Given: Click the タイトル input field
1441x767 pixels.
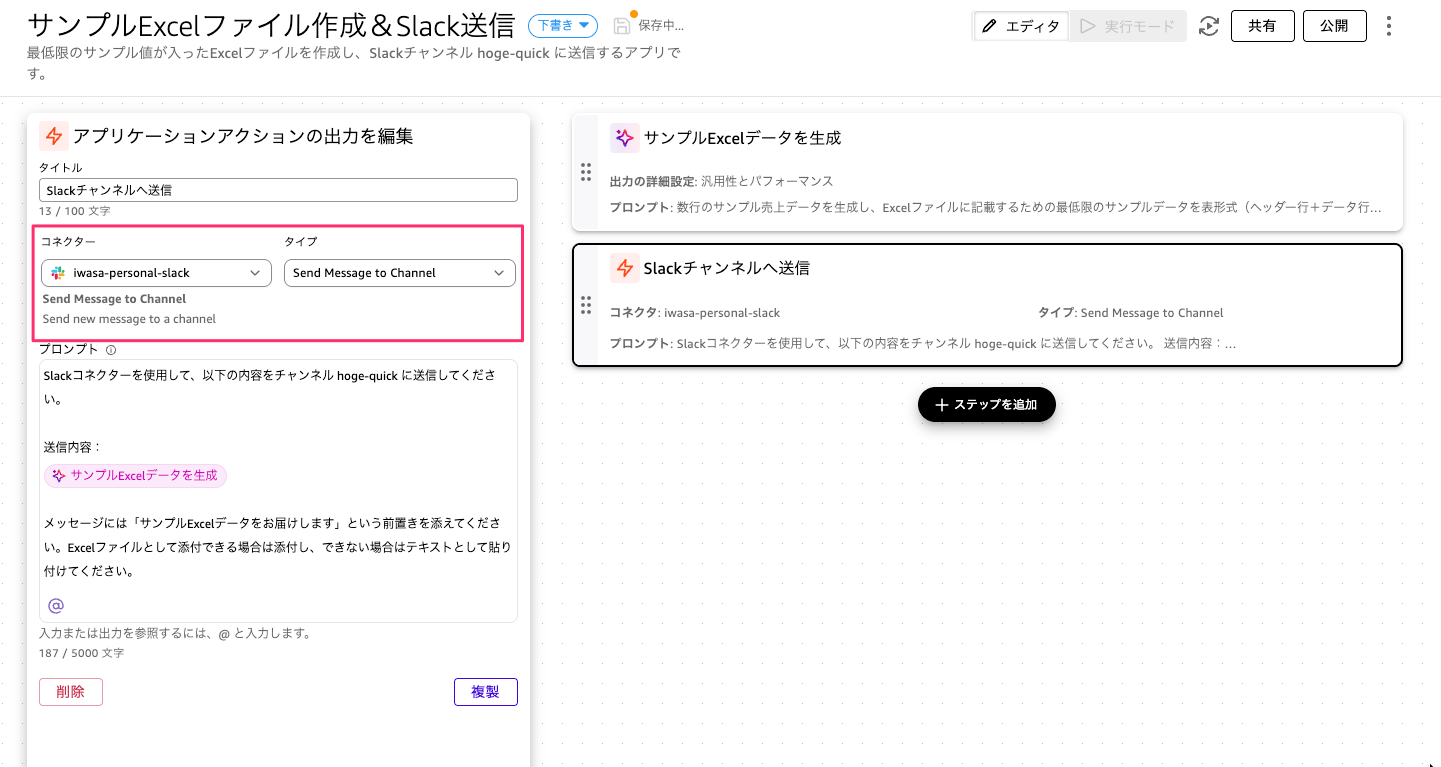Looking at the screenshot, I should pyautogui.click(x=278, y=190).
